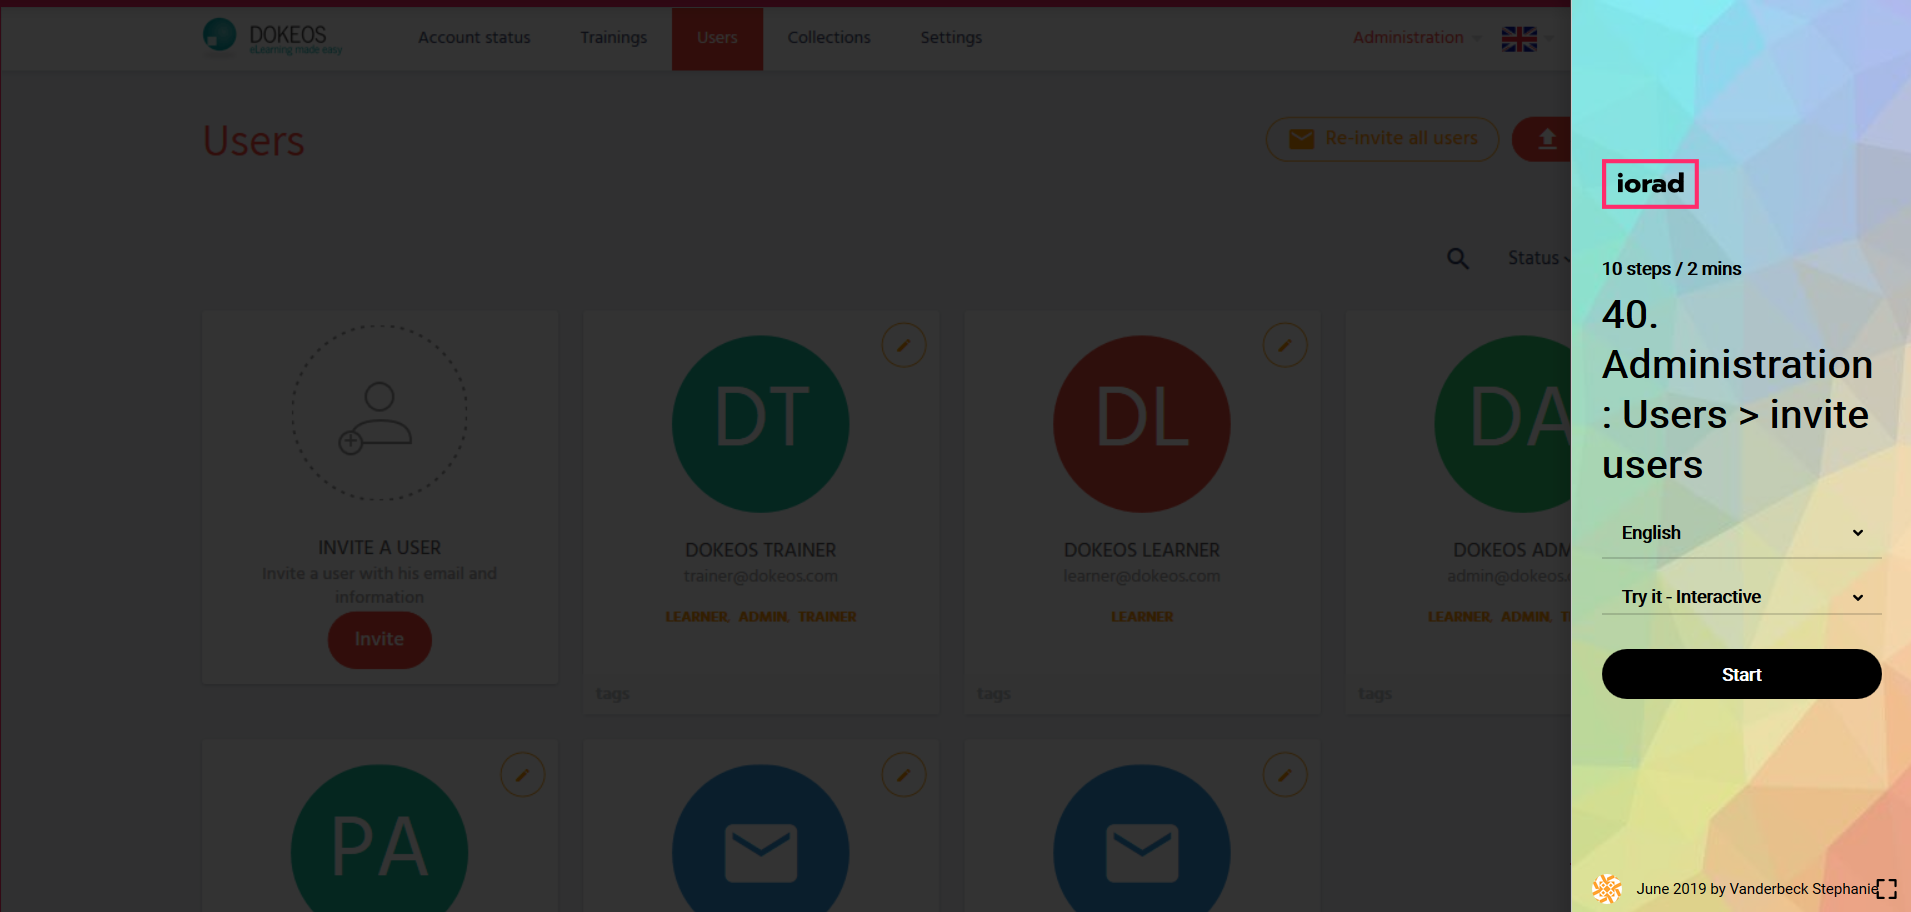Switch to Account status tab
Image resolution: width=1911 pixels, height=912 pixels.
pyautogui.click(x=474, y=38)
